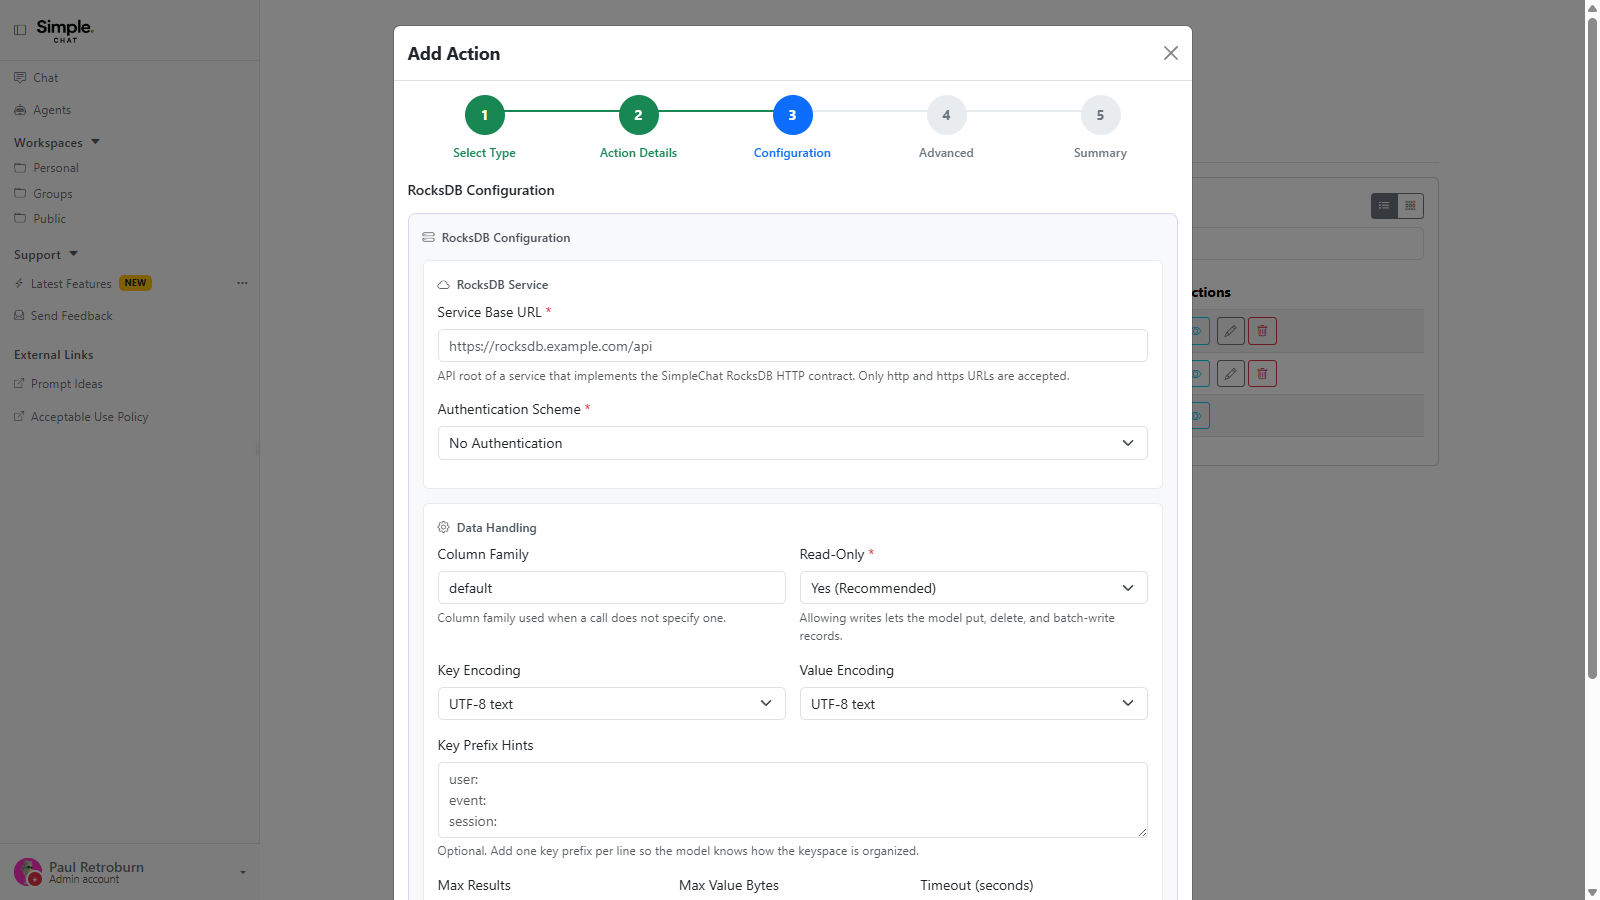Click the edit pencil in first action row
Image resolution: width=1600 pixels, height=900 pixels.
[x=1231, y=331]
